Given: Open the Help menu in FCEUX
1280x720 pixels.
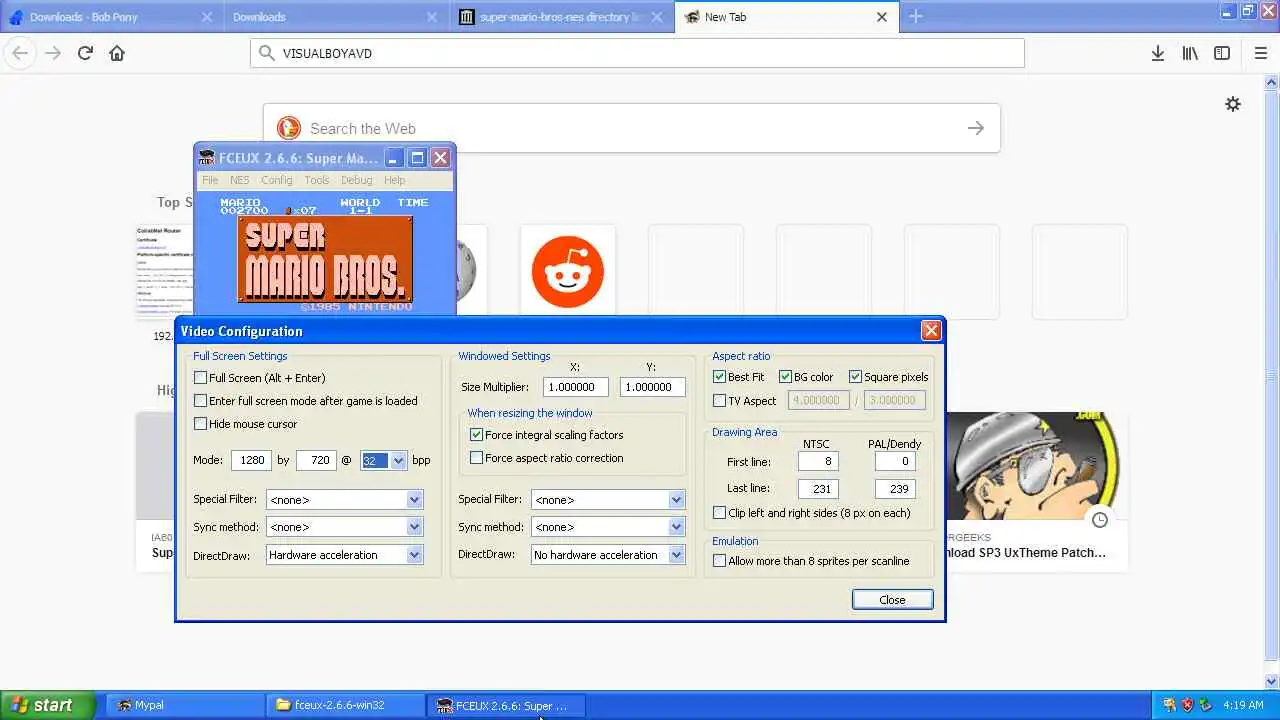Looking at the screenshot, I should tap(395, 180).
